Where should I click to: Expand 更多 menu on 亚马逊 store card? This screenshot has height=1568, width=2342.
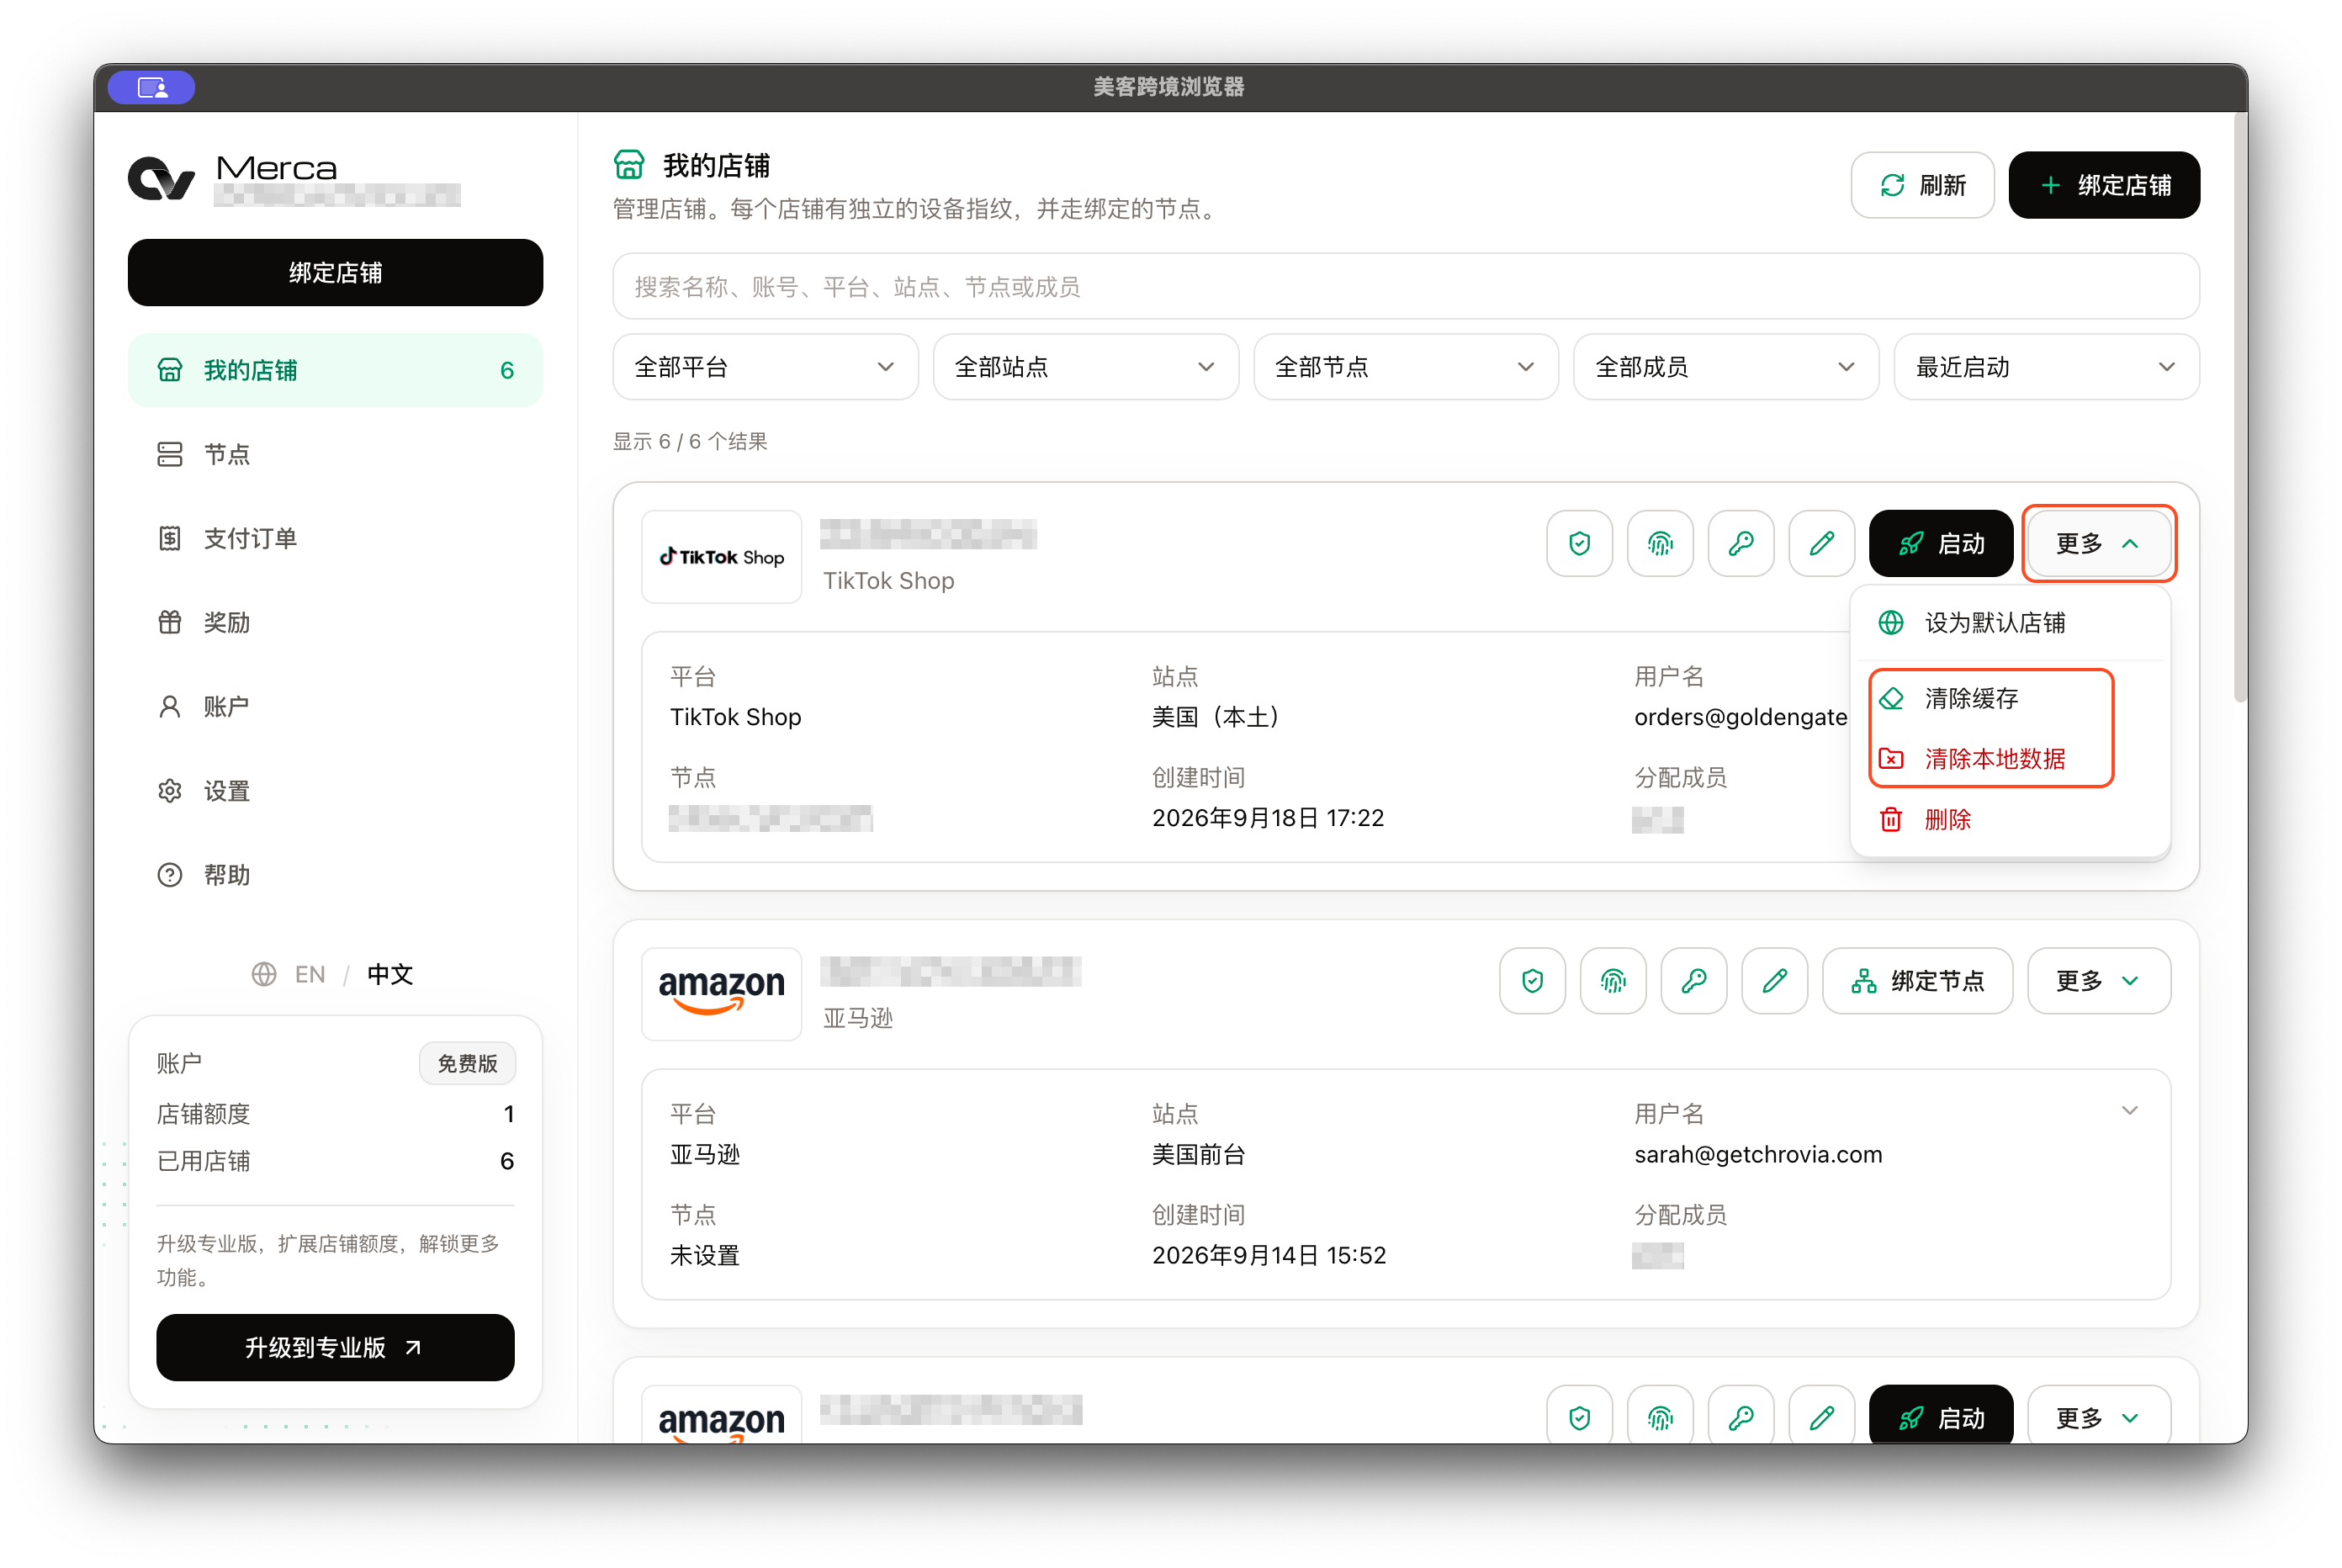point(2098,981)
